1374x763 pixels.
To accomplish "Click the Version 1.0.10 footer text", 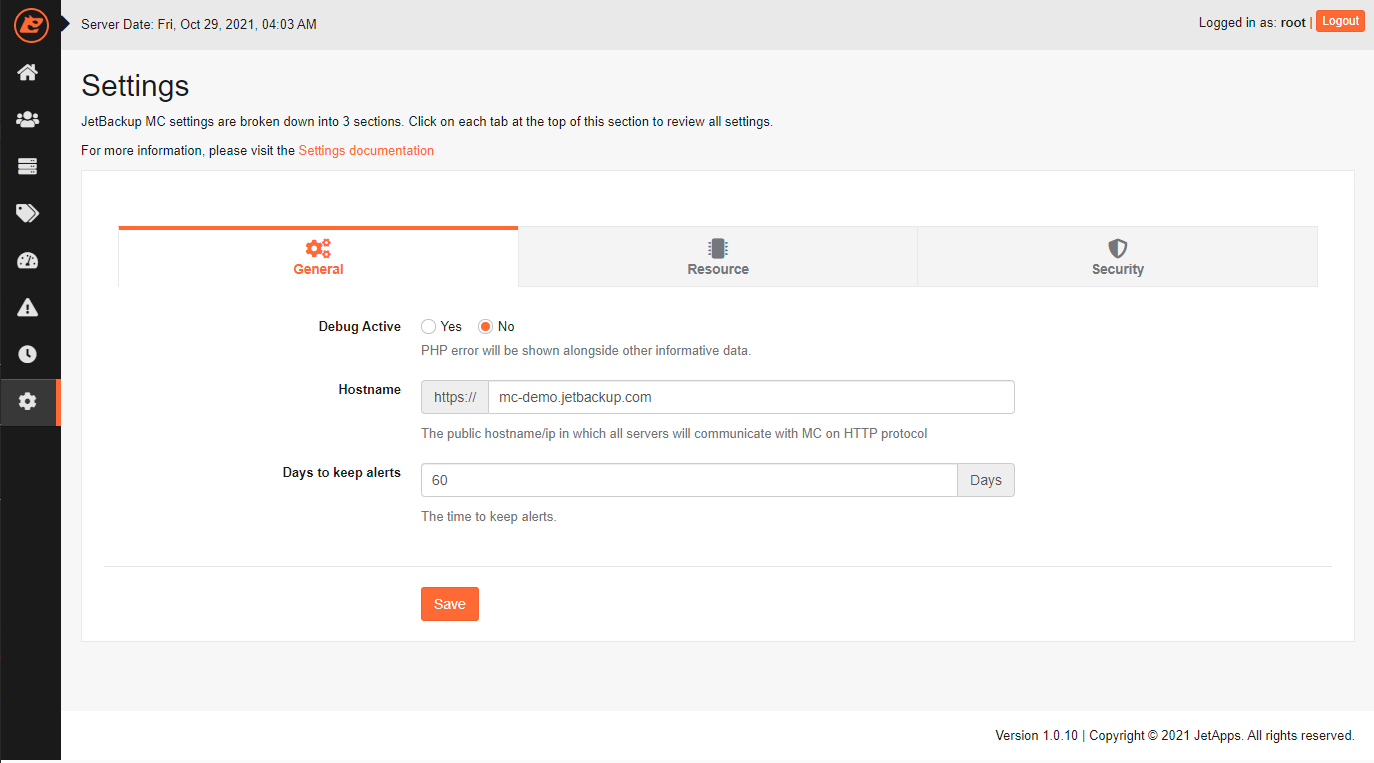I will [1037, 736].
